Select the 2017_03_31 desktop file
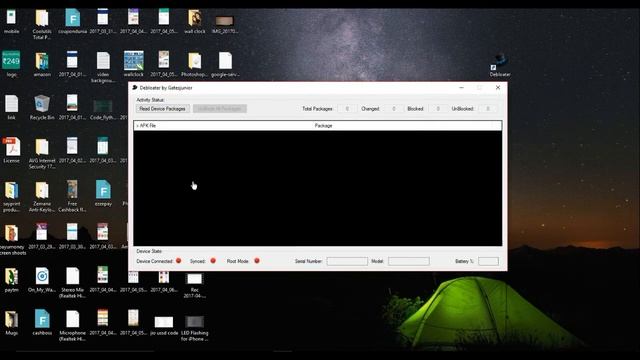The width and height of the screenshot is (640, 360). click(103, 21)
